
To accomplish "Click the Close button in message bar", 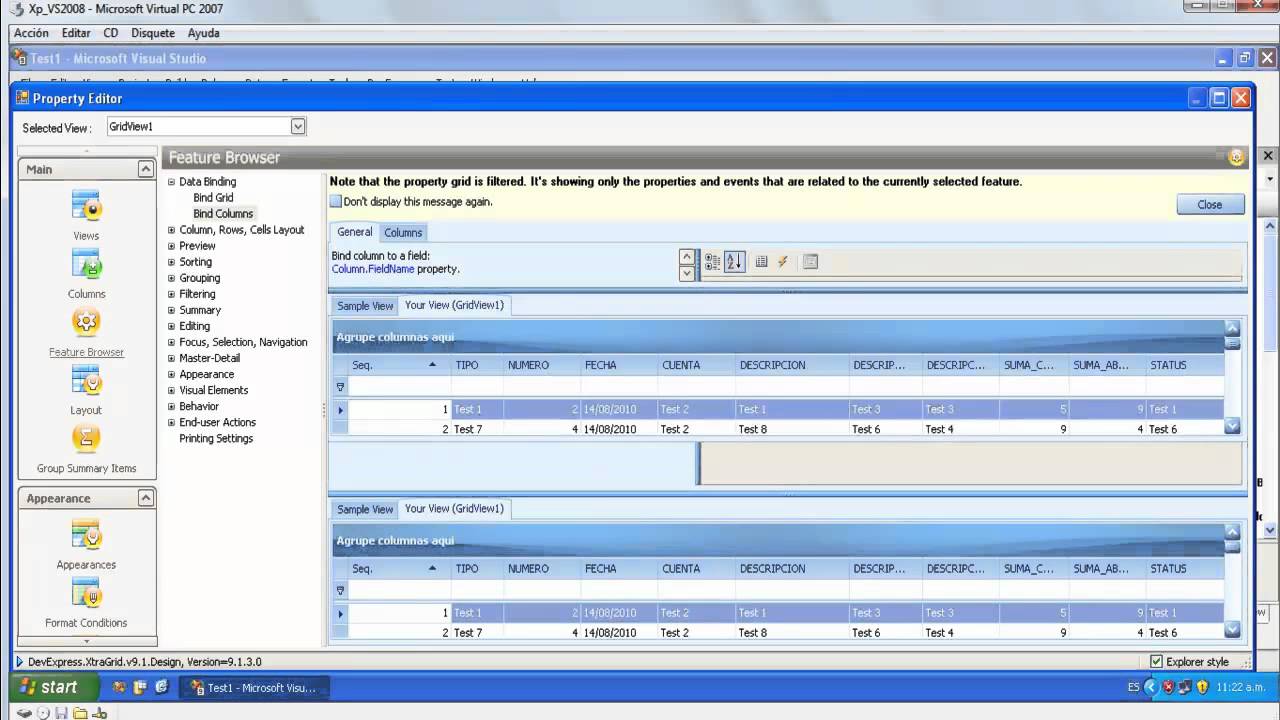I will [x=1210, y=204].
